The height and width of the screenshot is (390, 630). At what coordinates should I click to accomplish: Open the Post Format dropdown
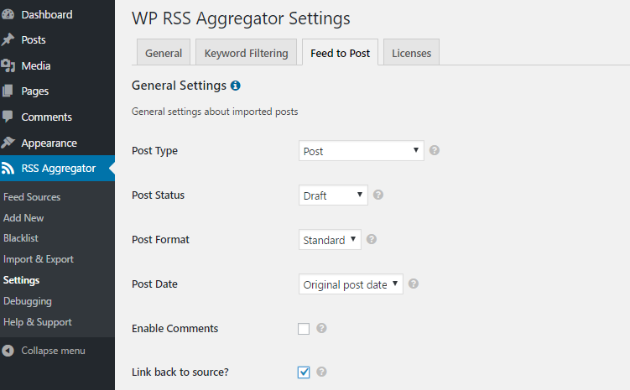pos(330,240)
